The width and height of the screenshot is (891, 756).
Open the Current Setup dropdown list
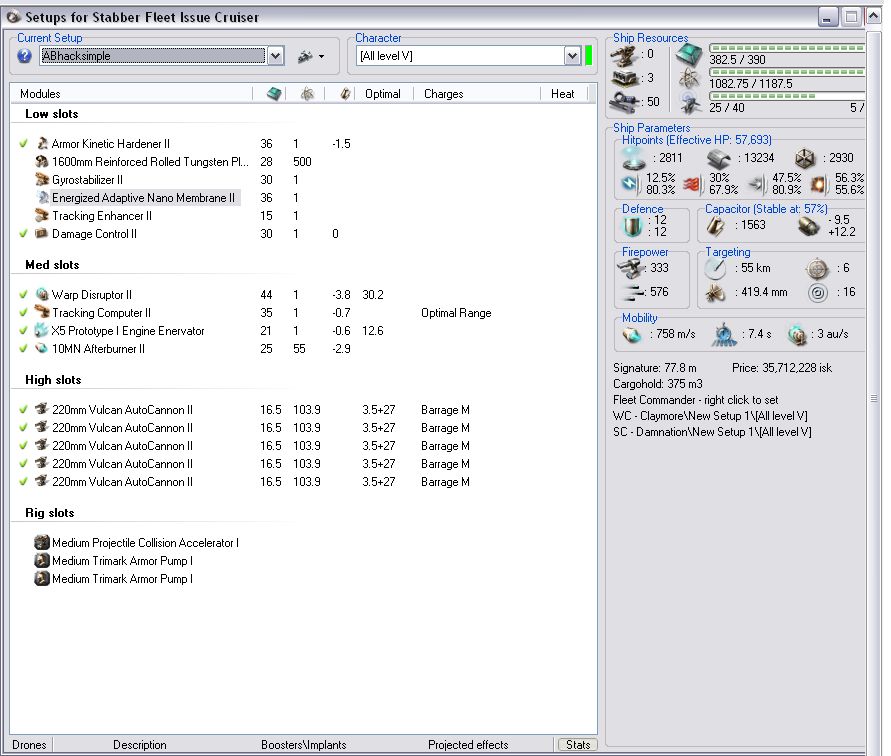point(276,57)
